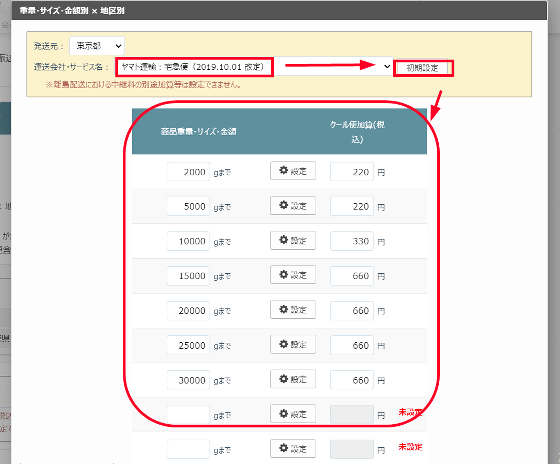Focus the 10000 weight input field
Screen dimensions: 560x464
click(188, 241)
